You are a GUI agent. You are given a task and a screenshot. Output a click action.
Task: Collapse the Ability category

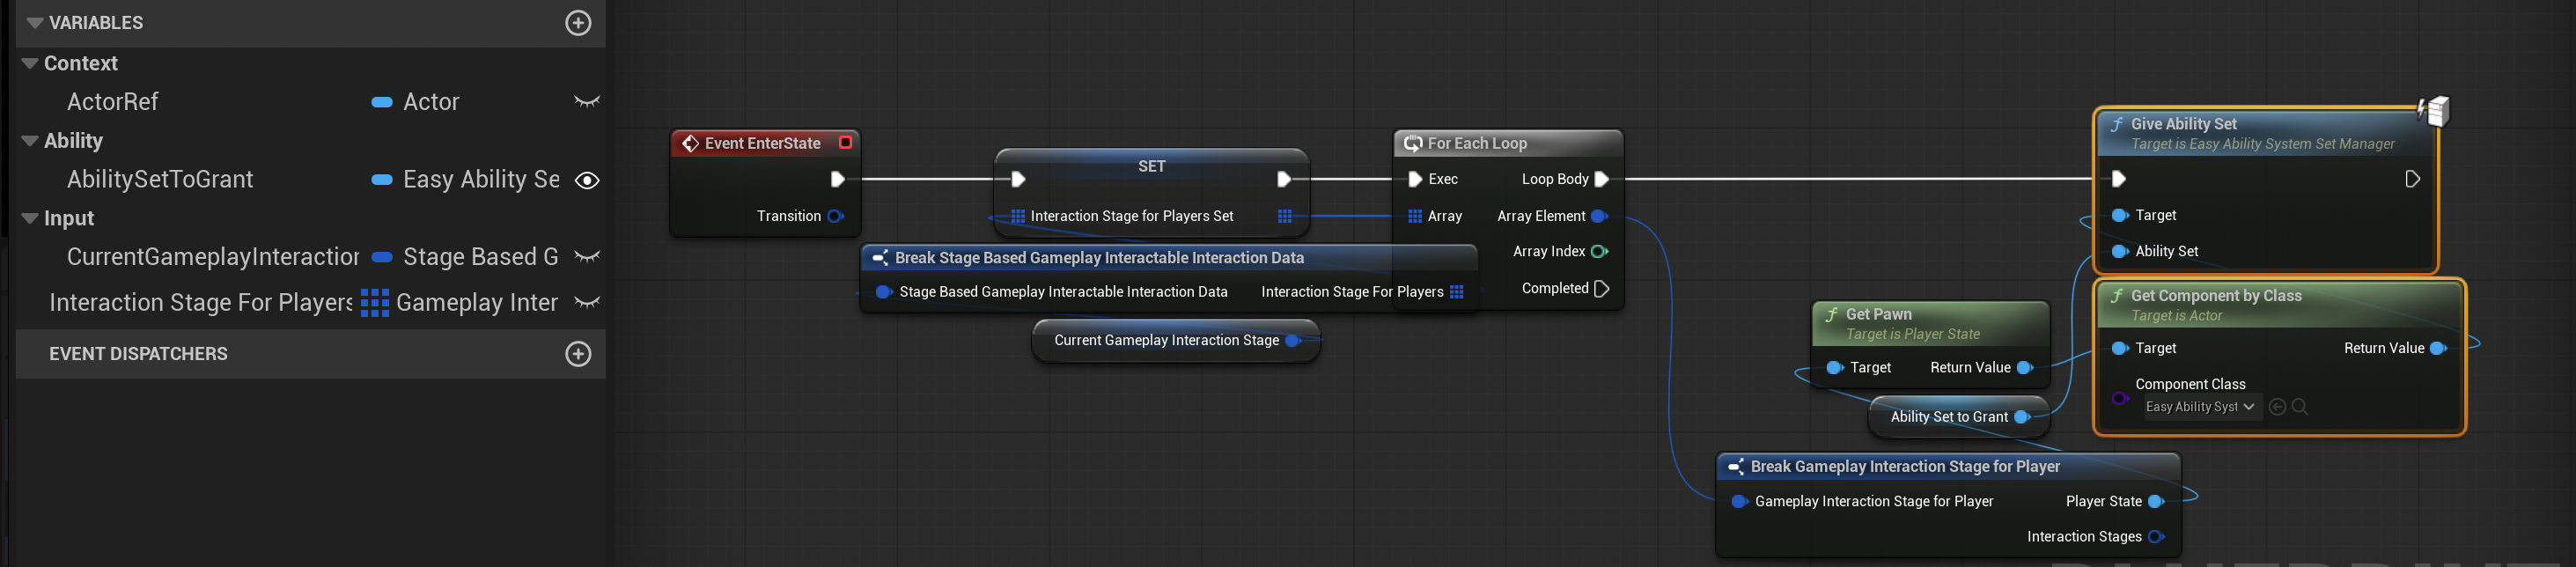30,141
